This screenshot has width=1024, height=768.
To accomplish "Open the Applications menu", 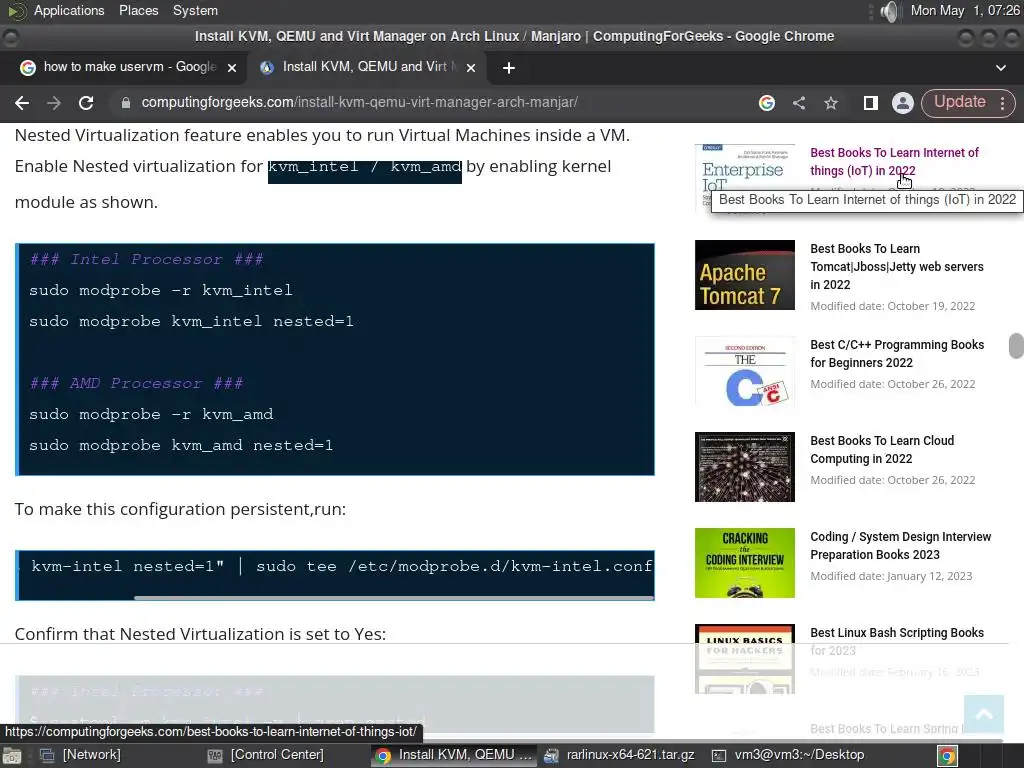I will click(x=69, y=10).
